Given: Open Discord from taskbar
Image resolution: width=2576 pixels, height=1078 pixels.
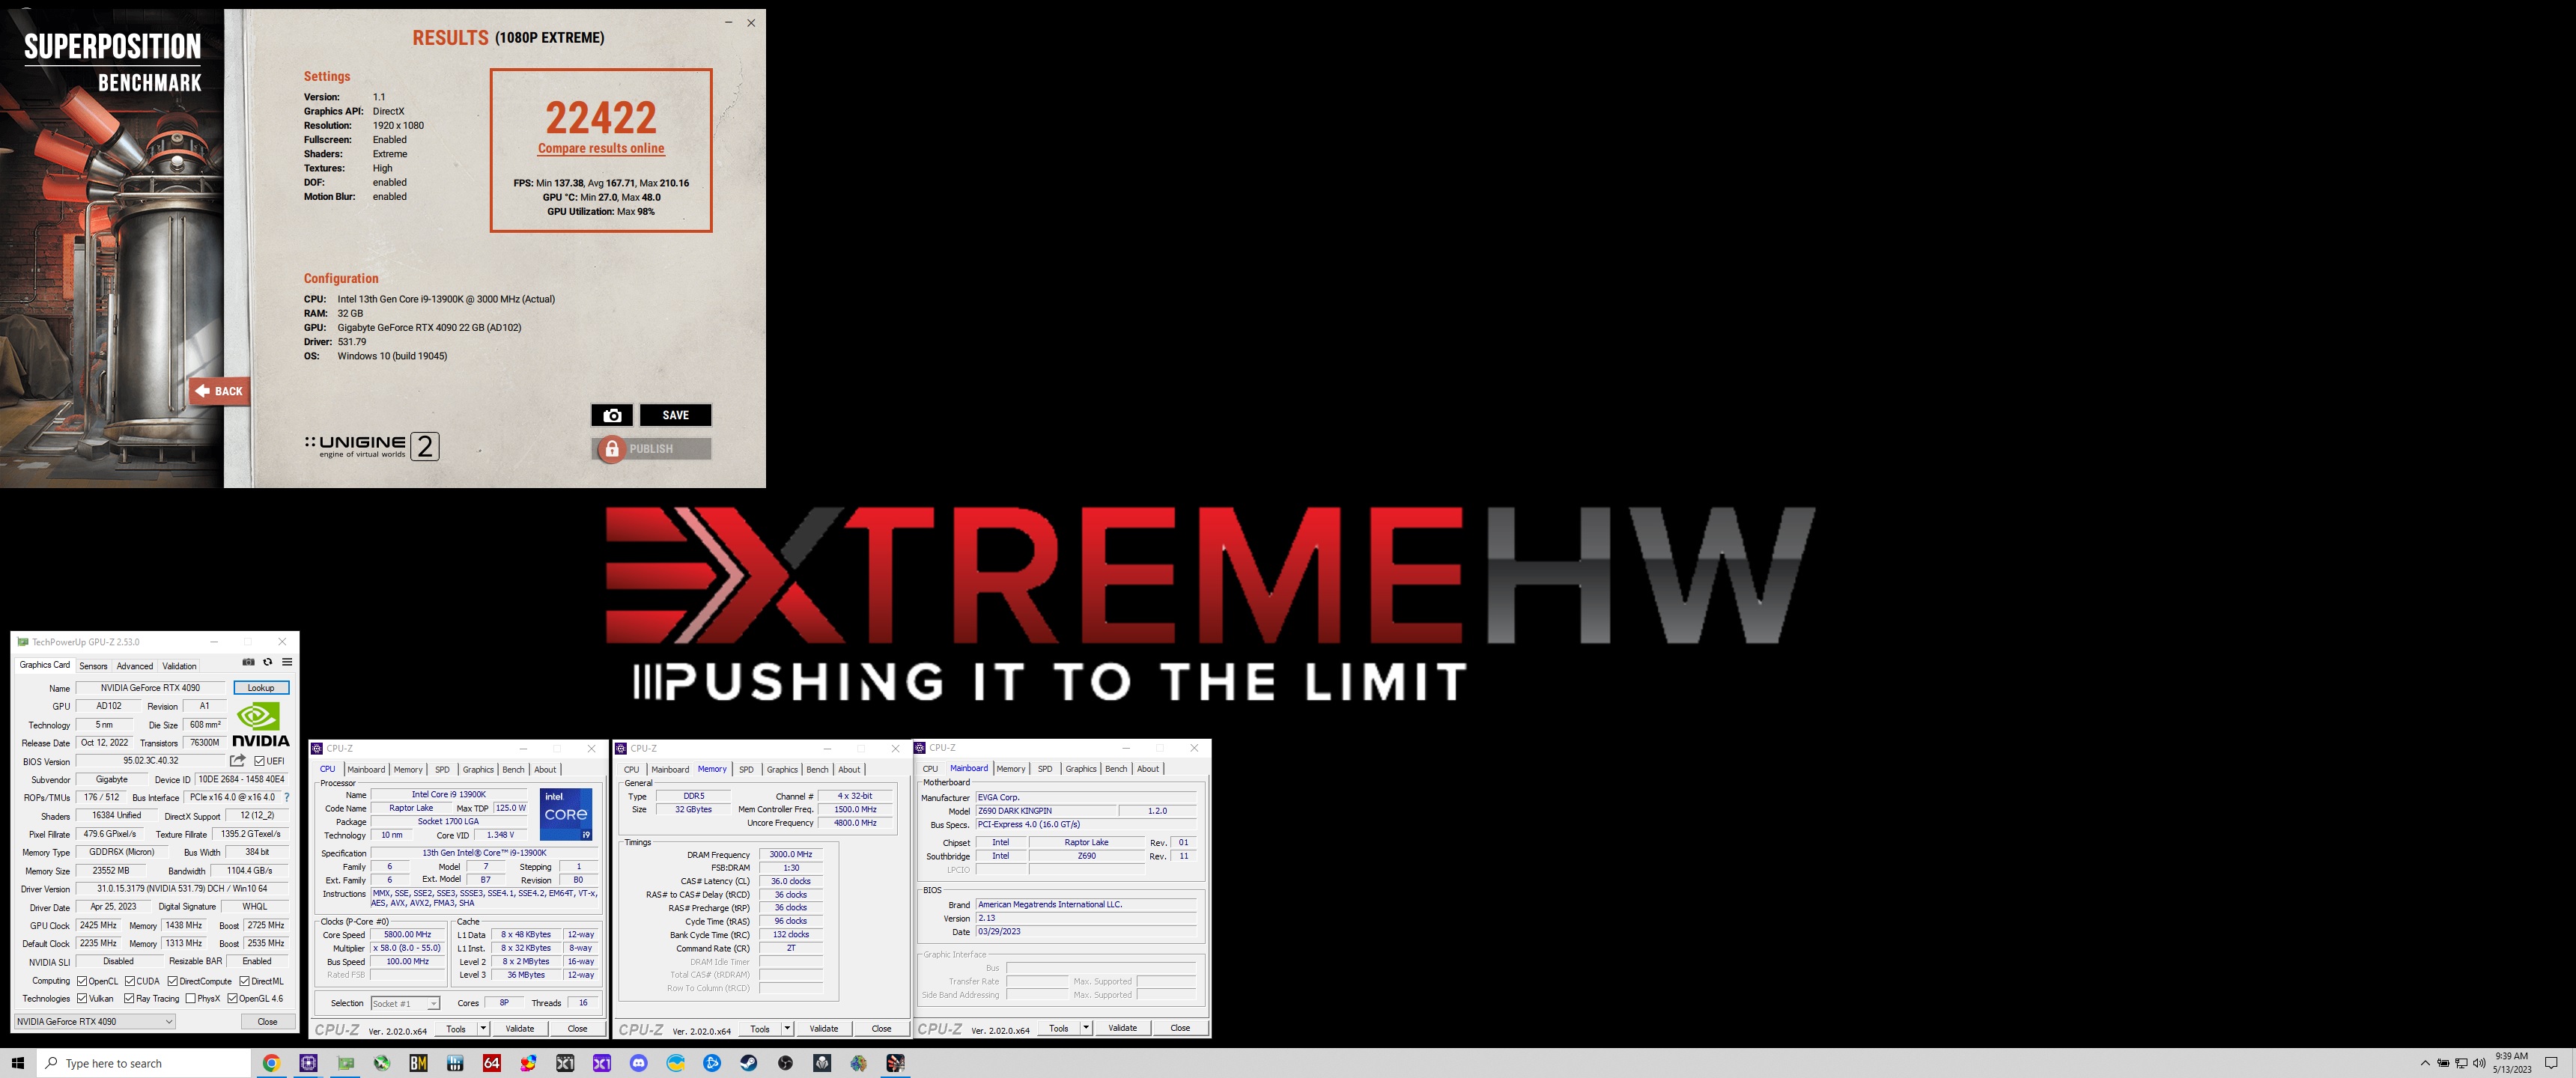Looking at the screenshot, I should [x=638, y=1063].
